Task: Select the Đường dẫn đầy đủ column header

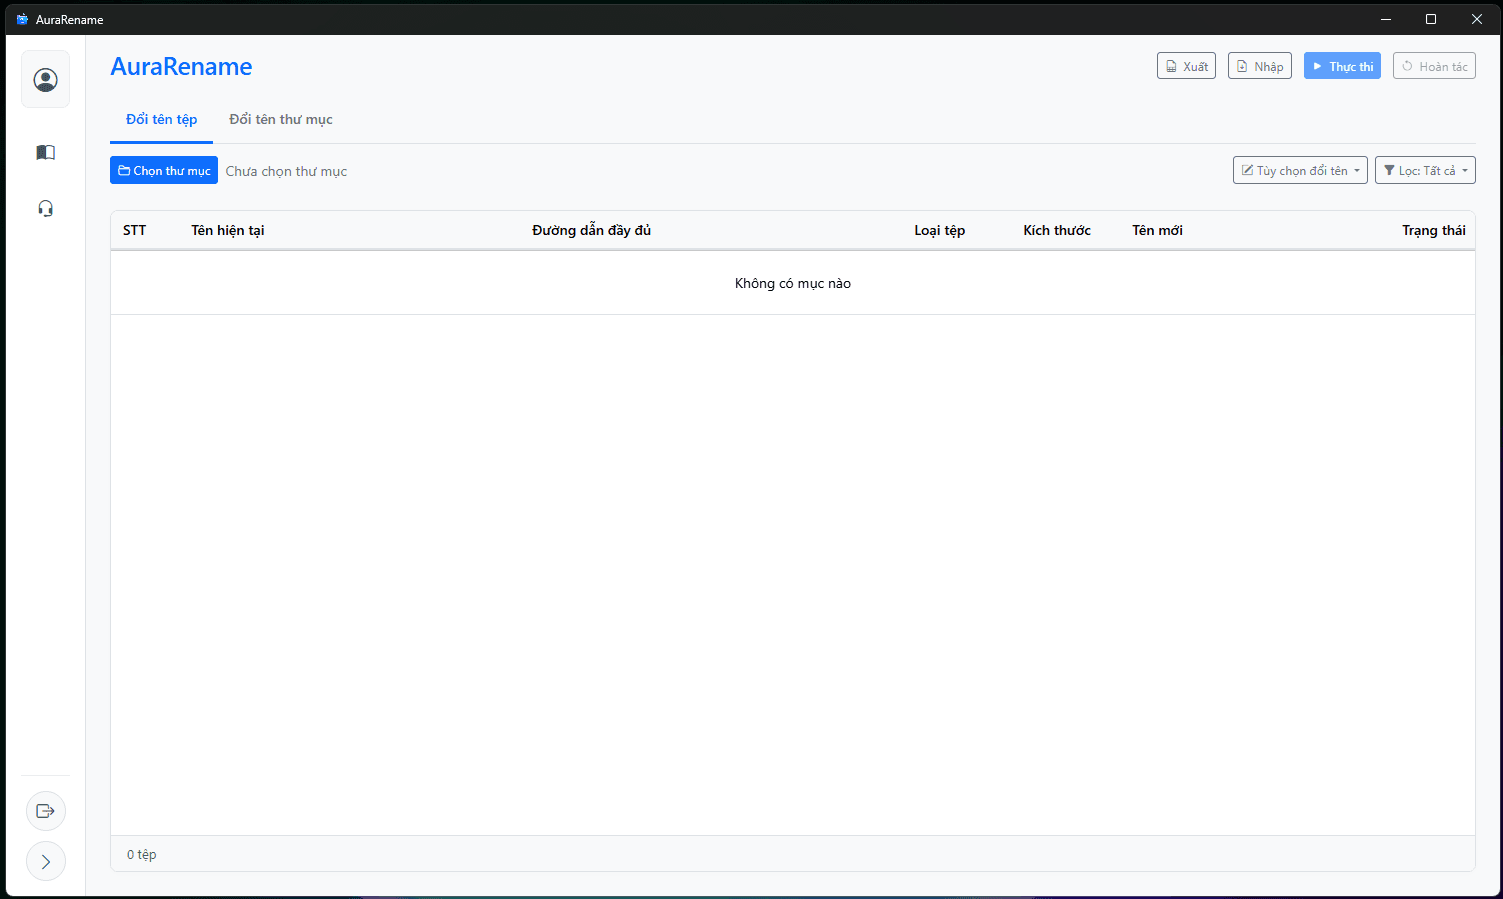Action: point(591,231)
